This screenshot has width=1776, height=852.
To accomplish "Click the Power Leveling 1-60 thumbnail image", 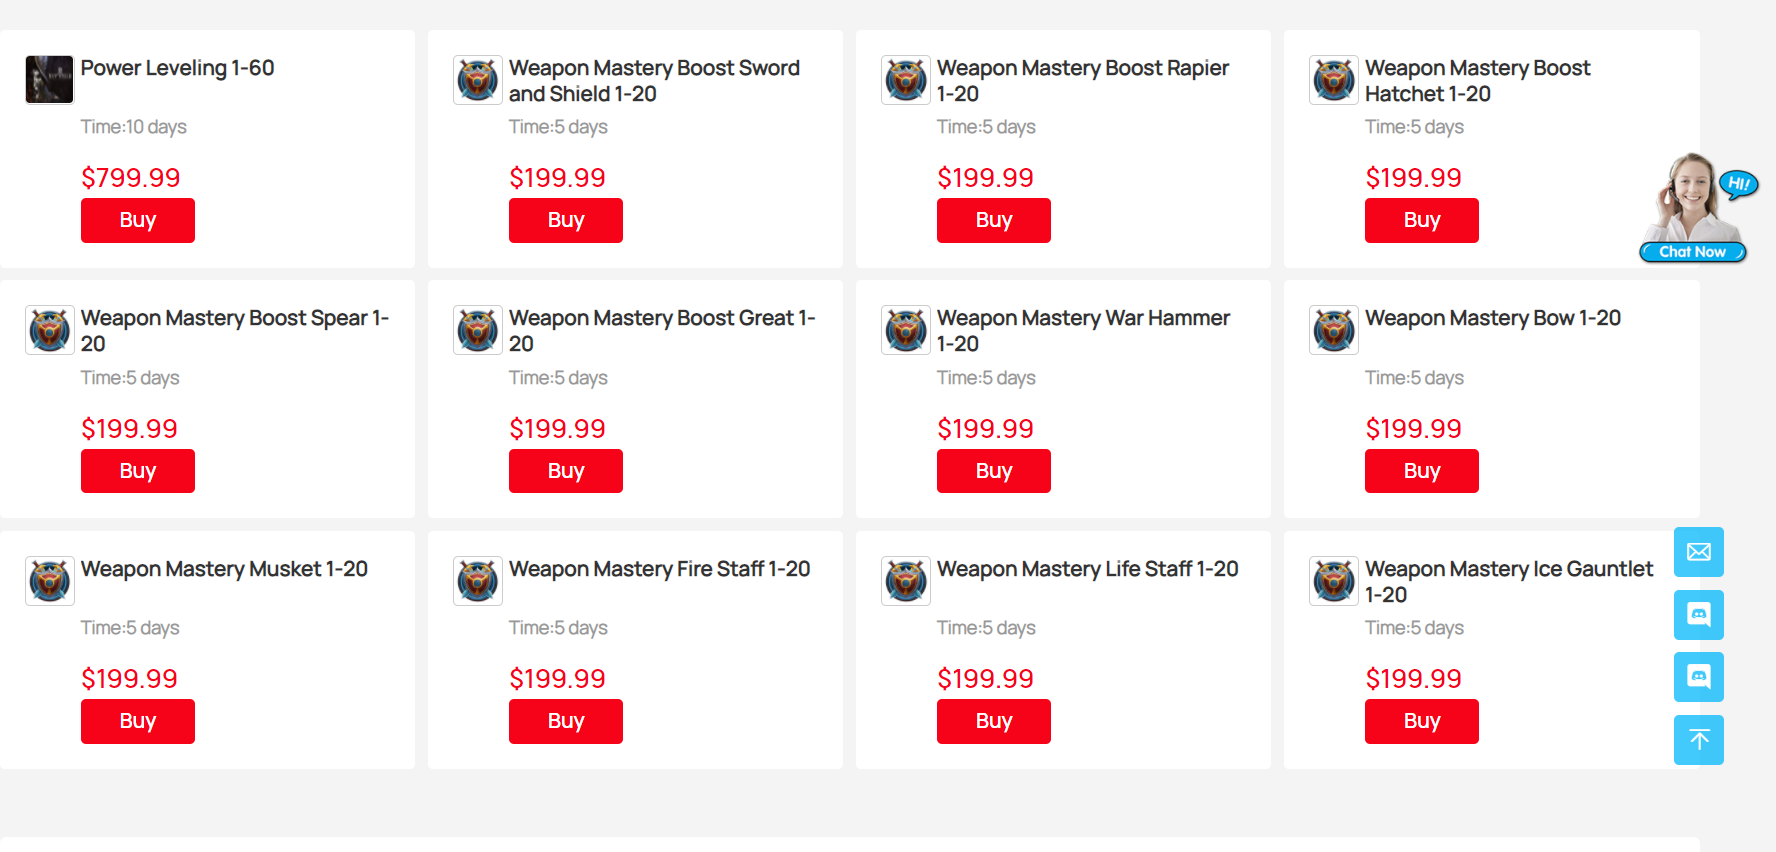I will click(x=50, y=80).
